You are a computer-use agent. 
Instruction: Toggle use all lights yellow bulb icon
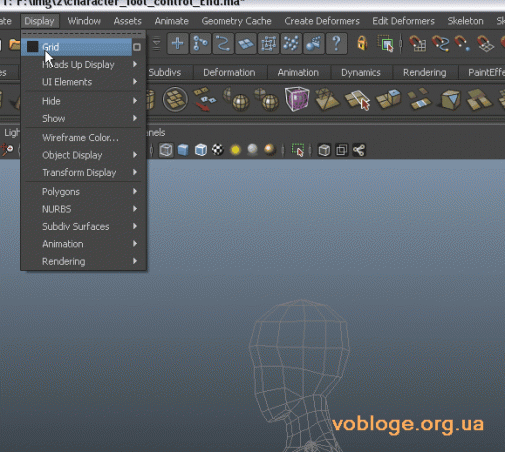[235, 150]
